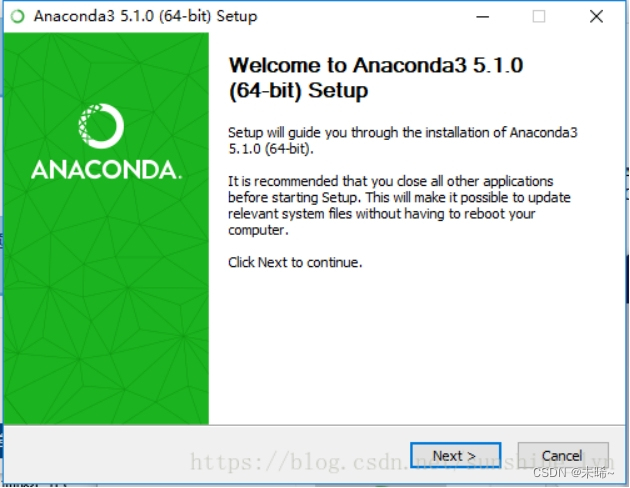Minimize the setup window
Viewport: 630px width, 488px height.
point(483,16)
